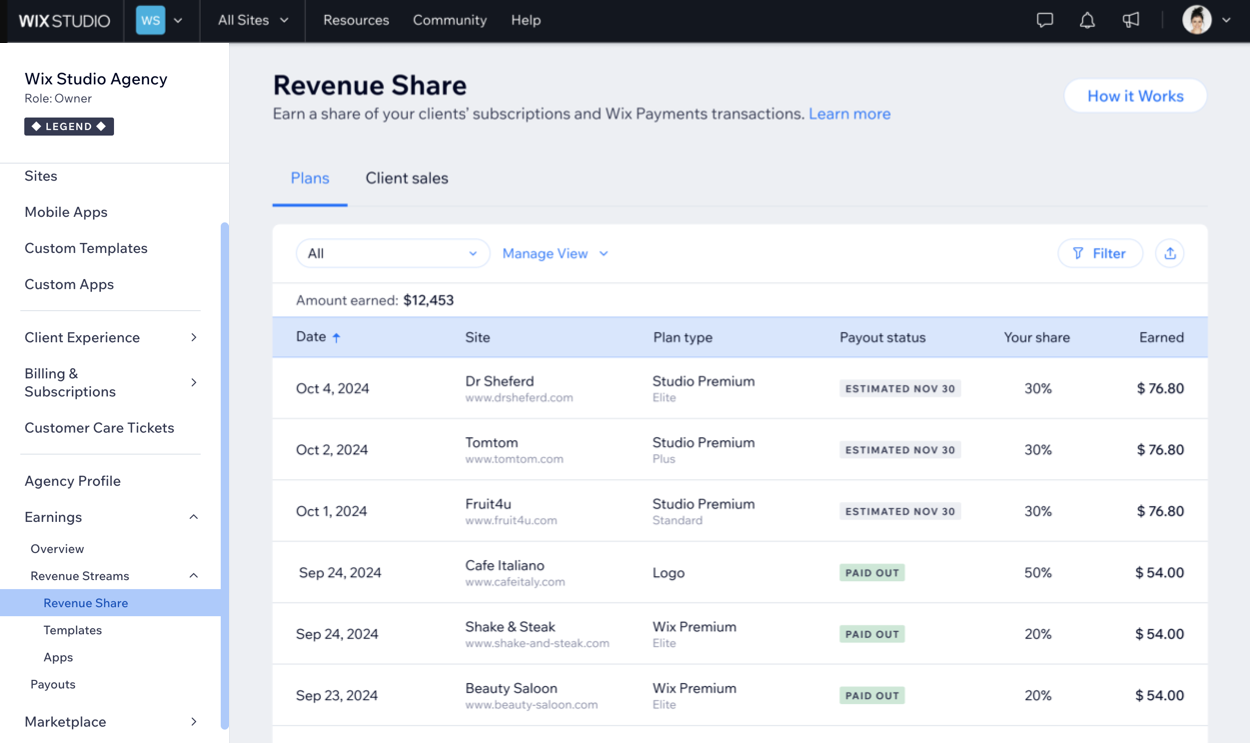Select the Cafe Italiano site name

coord(505,565)
